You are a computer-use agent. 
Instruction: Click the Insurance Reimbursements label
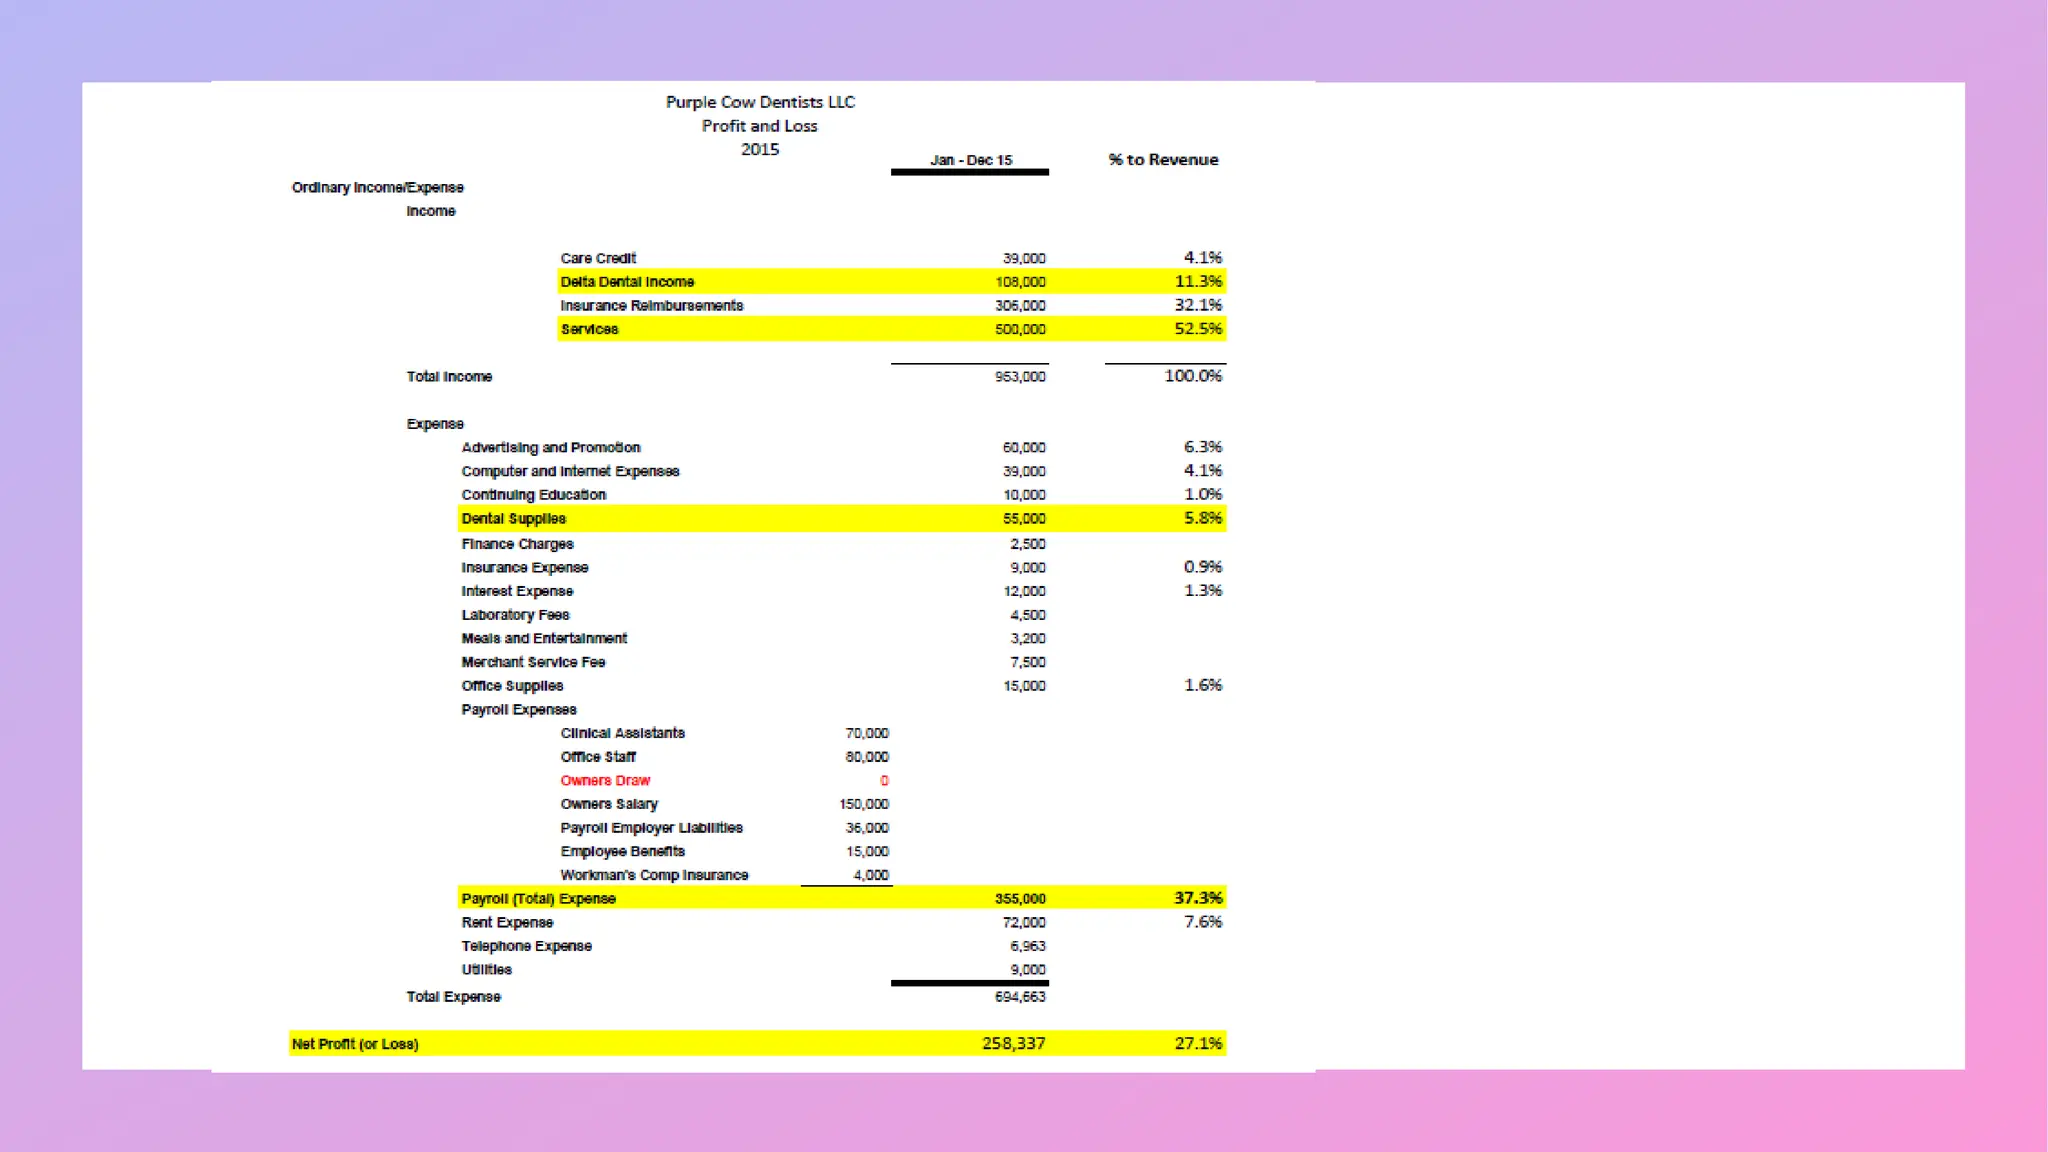tap(651, 306)
